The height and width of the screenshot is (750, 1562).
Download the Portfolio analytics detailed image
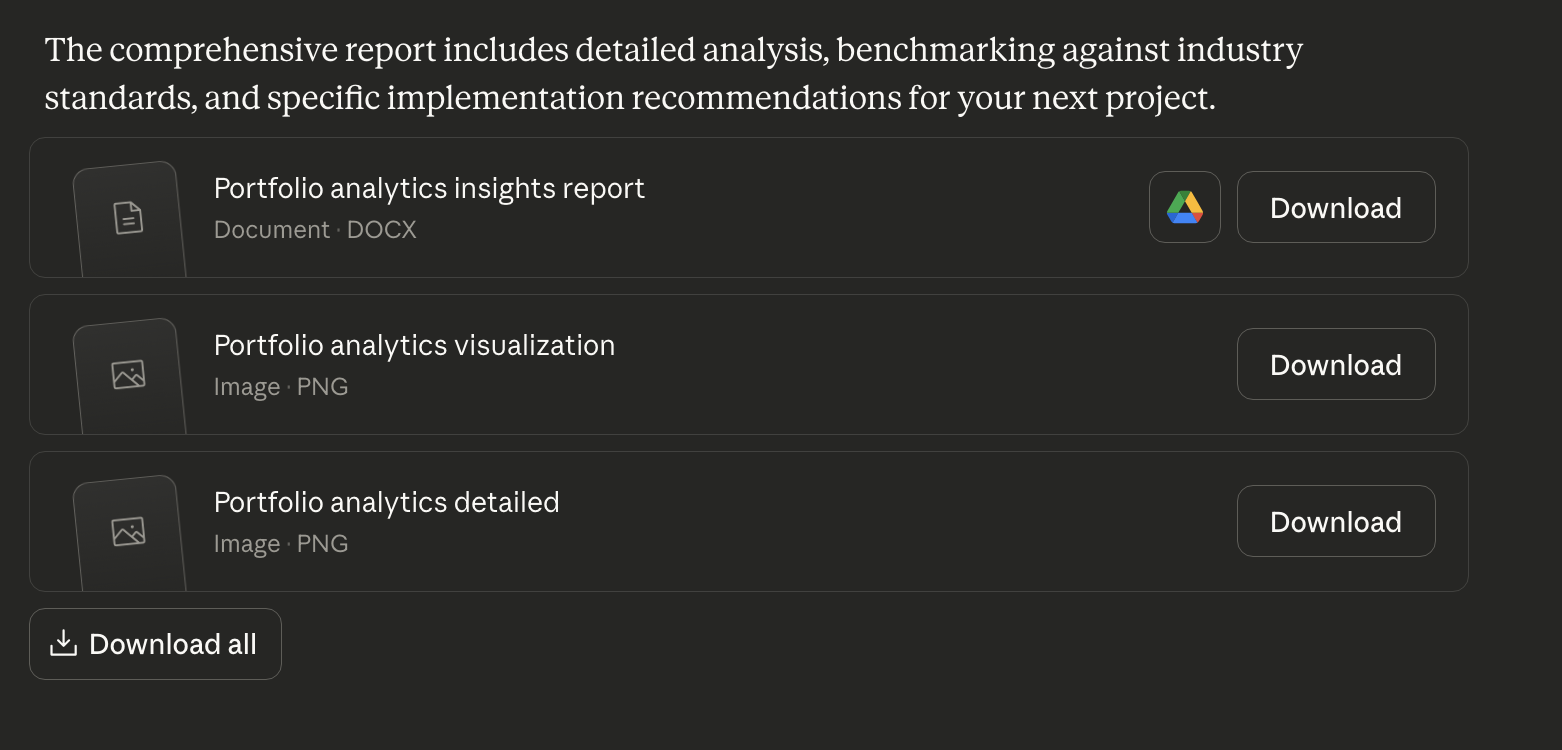[x=1335, y=521]
